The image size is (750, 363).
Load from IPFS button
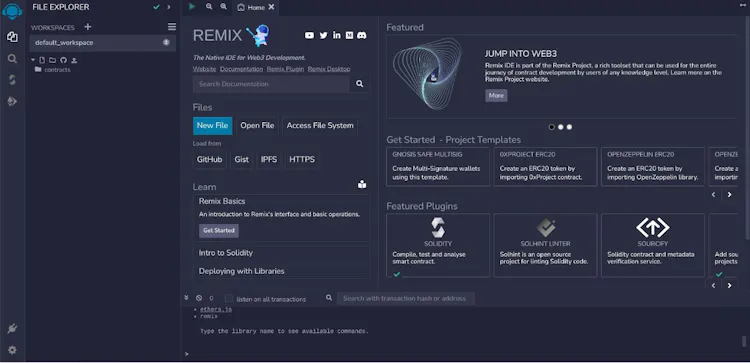click(269, 159)
